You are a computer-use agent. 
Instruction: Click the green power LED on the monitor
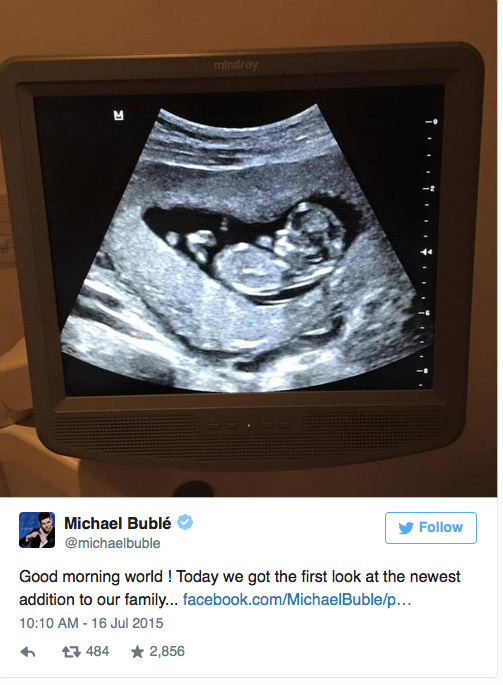249,425
